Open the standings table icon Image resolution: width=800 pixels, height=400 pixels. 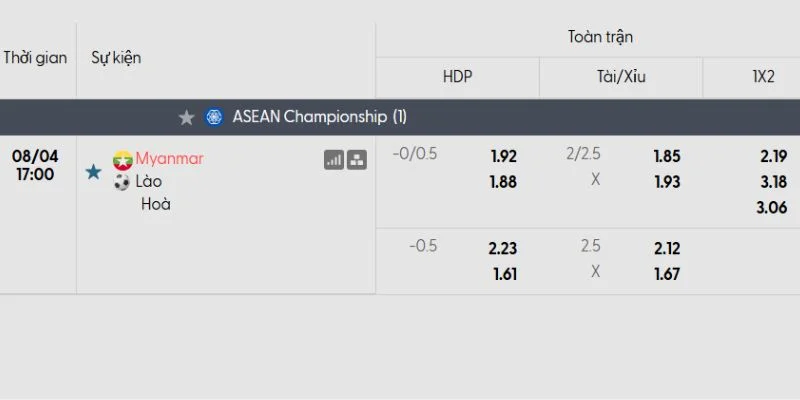click(x=357, y=160)
